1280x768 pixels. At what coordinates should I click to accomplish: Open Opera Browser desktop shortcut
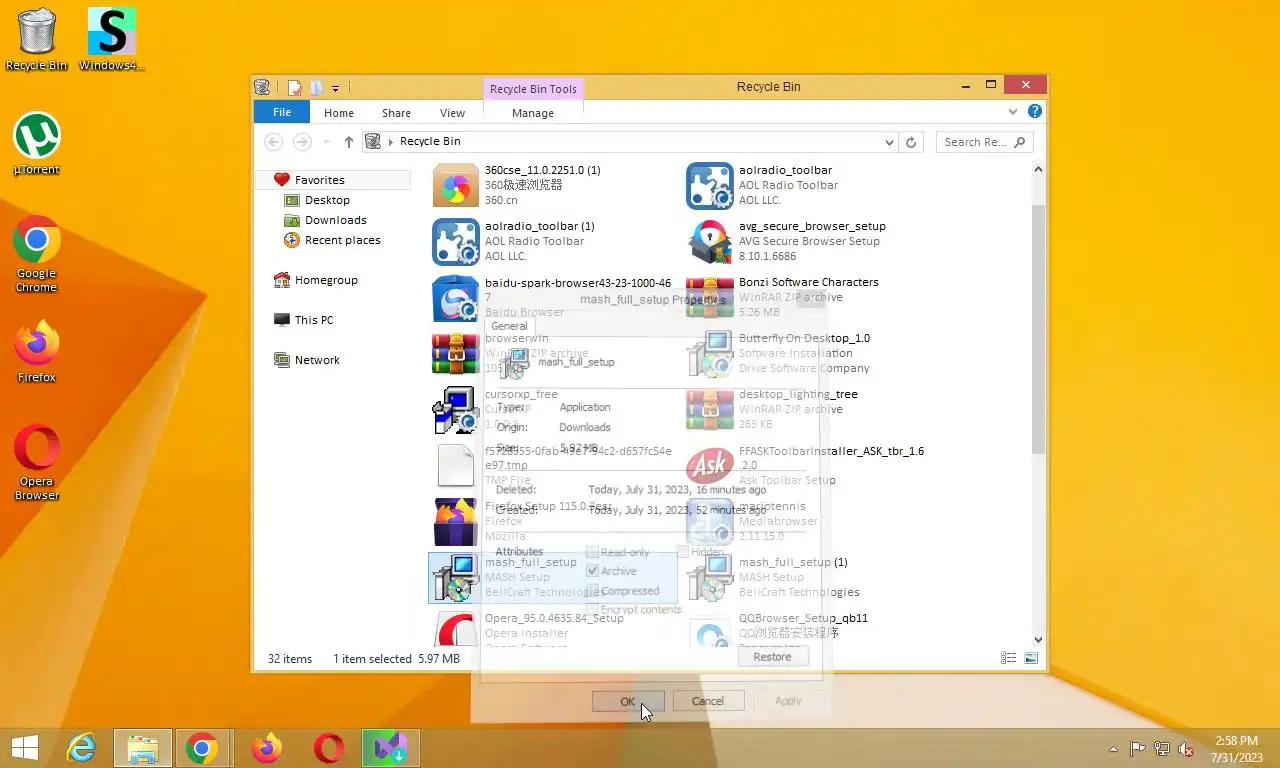[x=37, y=463]
